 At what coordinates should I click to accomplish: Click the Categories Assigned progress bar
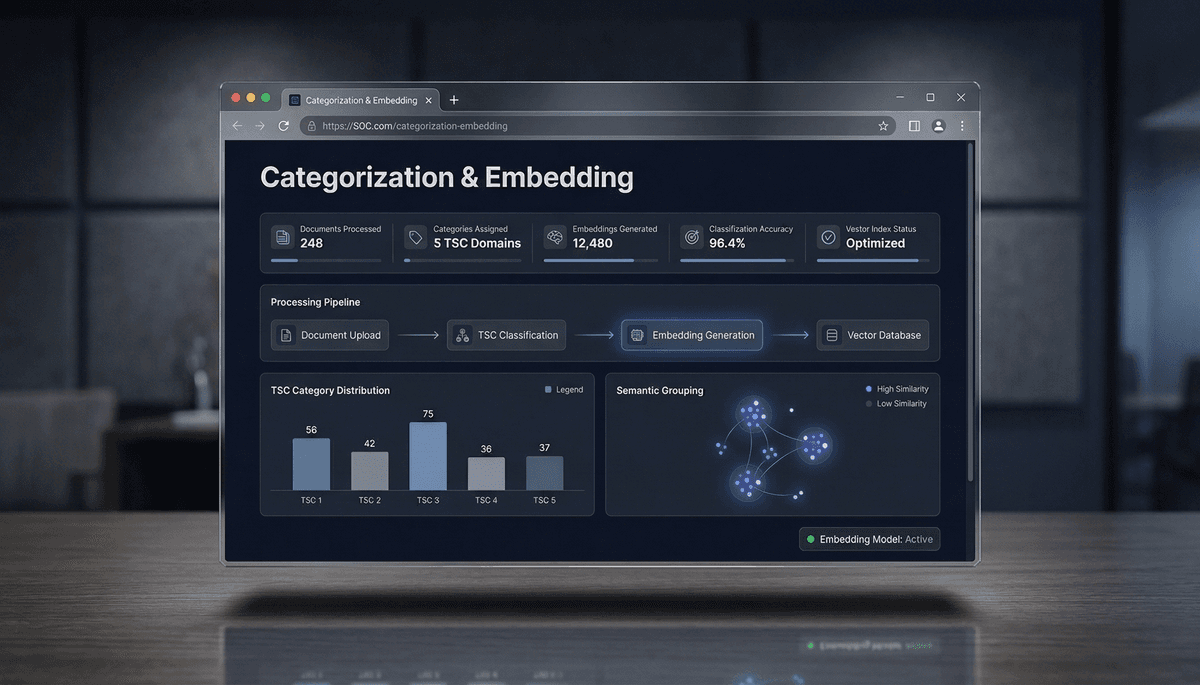pos(462,261)
